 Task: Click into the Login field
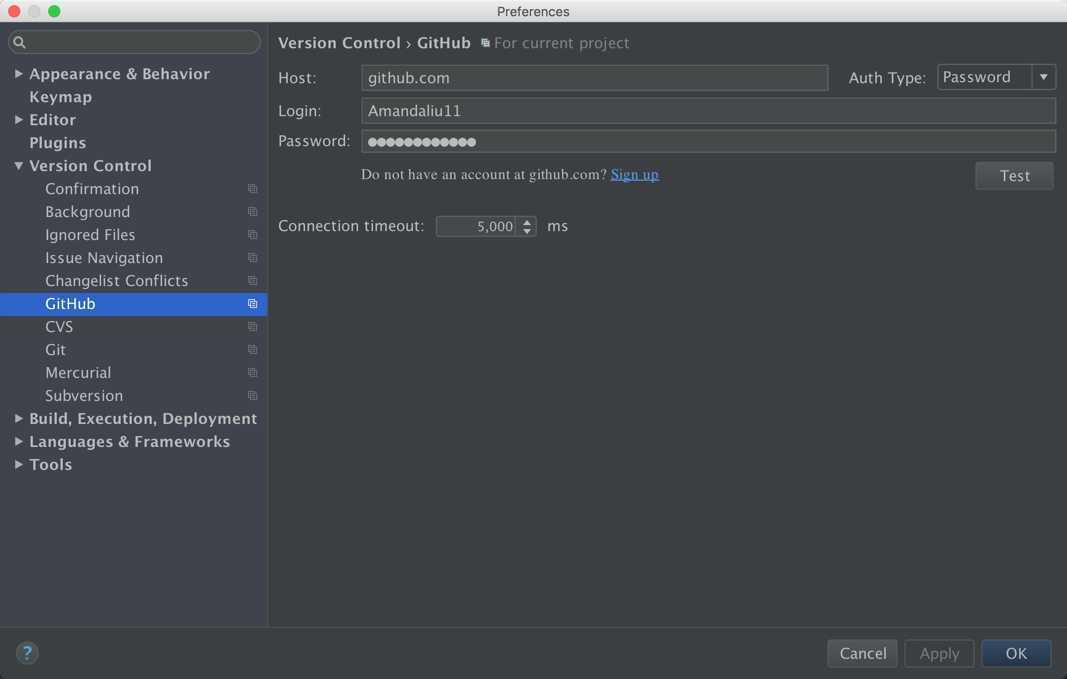708,110
